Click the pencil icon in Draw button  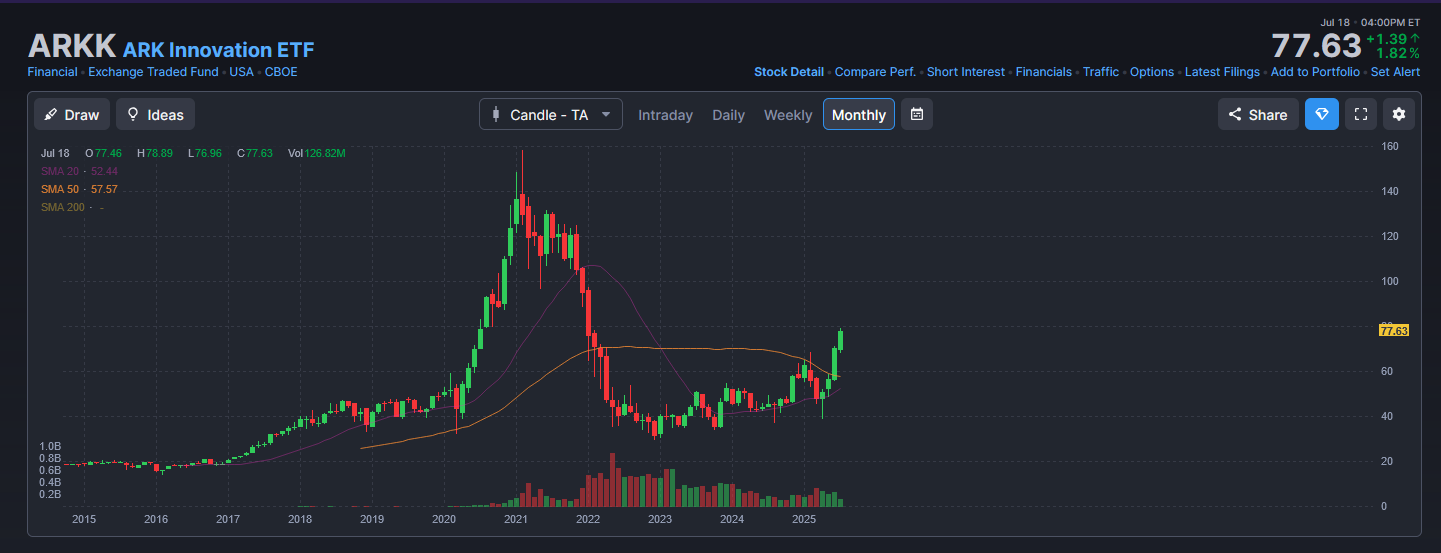51,114
